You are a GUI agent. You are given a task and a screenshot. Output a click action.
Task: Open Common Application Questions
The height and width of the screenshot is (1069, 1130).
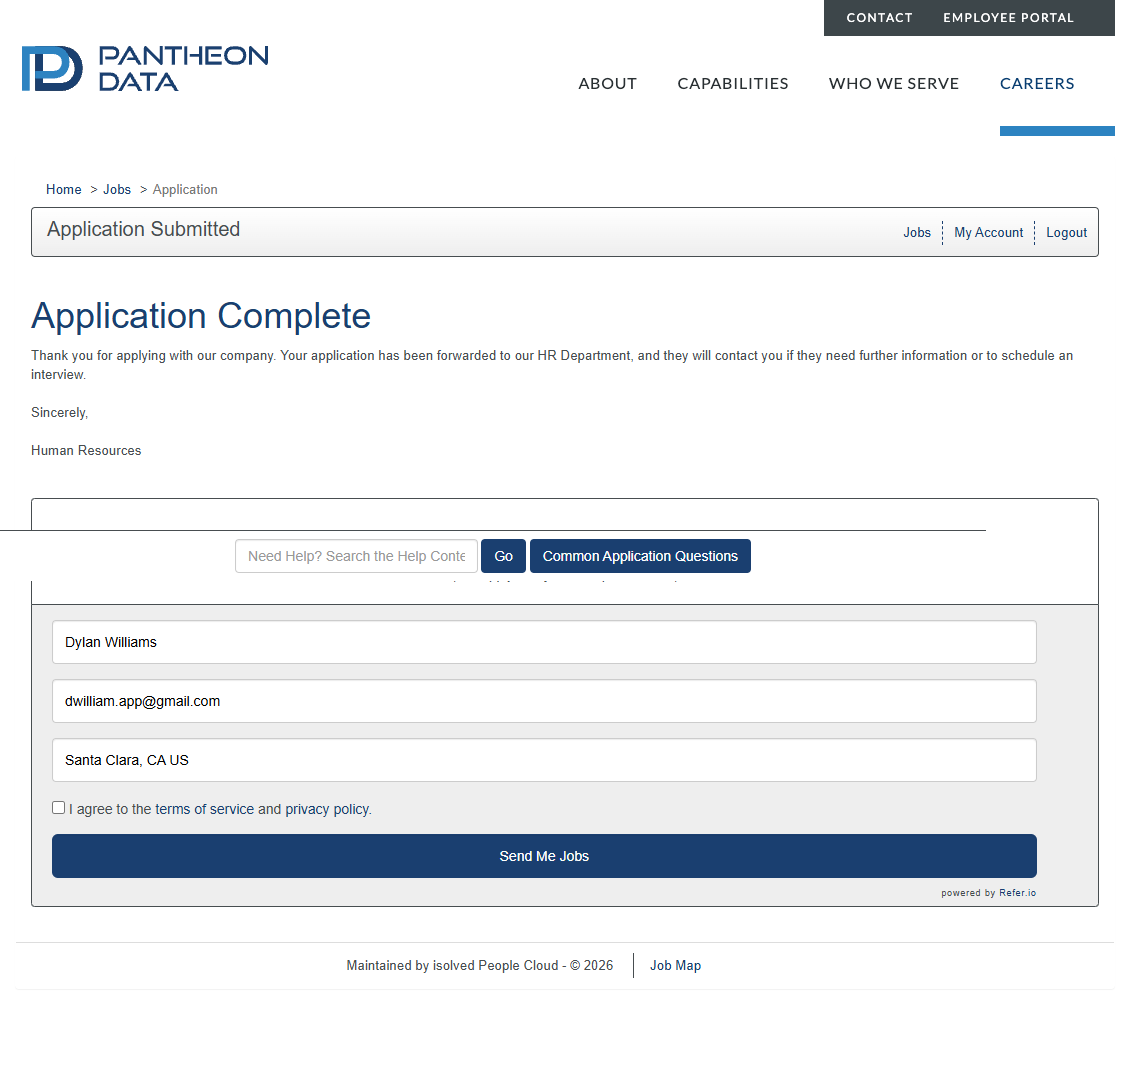640,557
